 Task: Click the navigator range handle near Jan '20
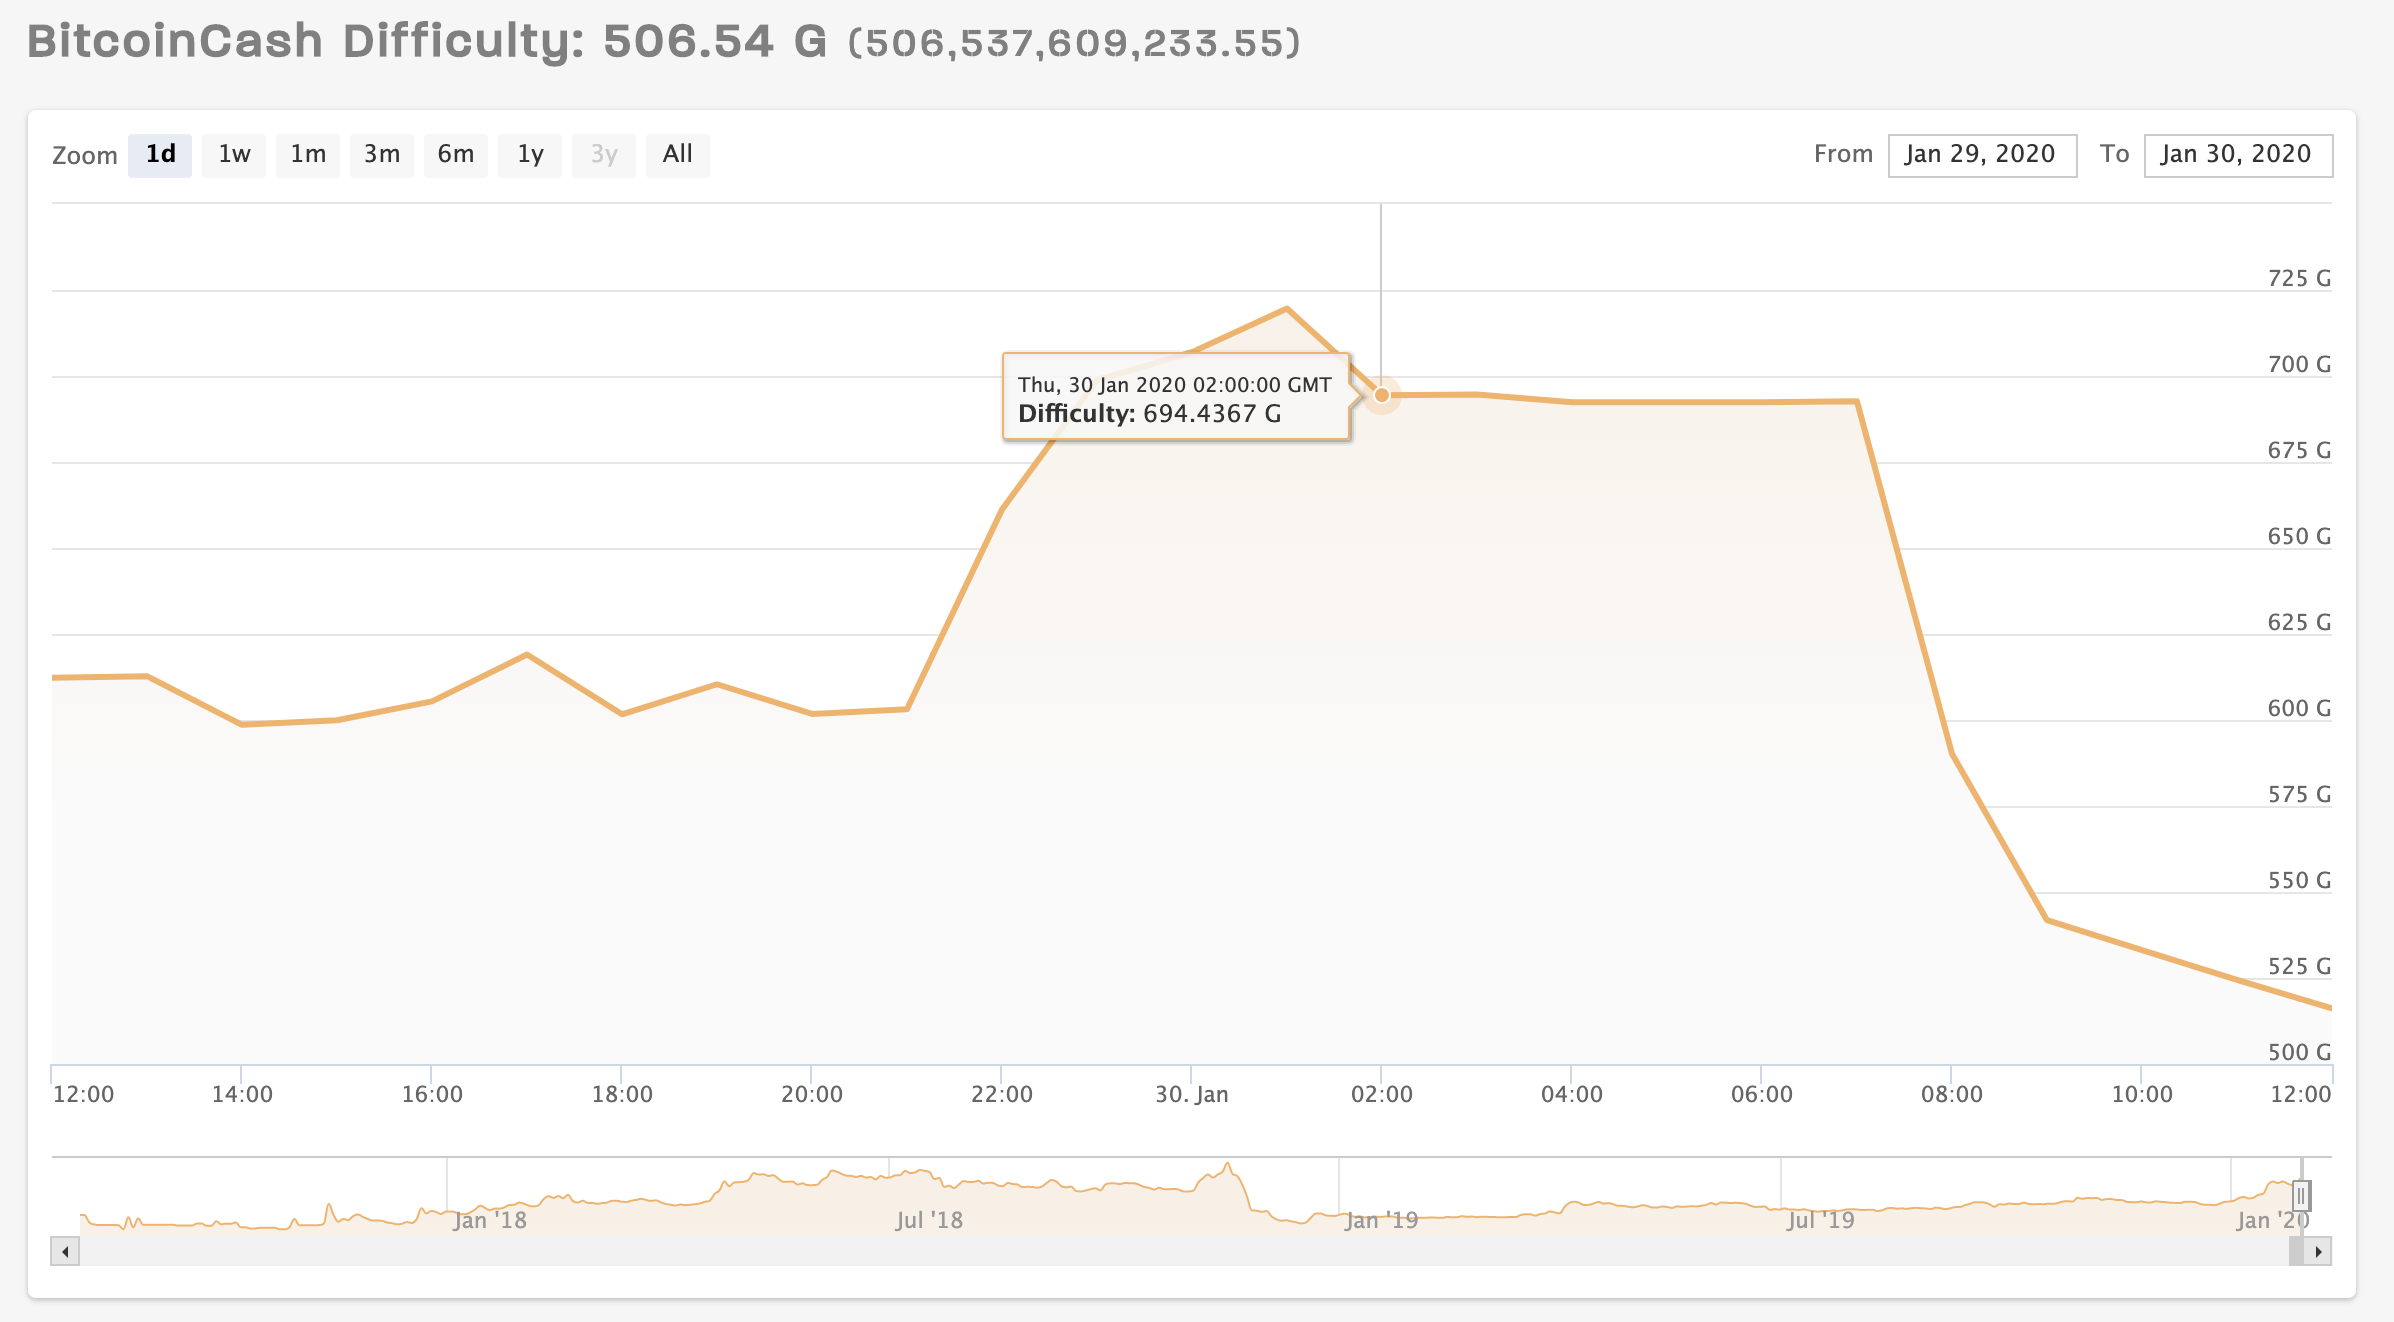pyautogui.click(x=2300, y=1195)
